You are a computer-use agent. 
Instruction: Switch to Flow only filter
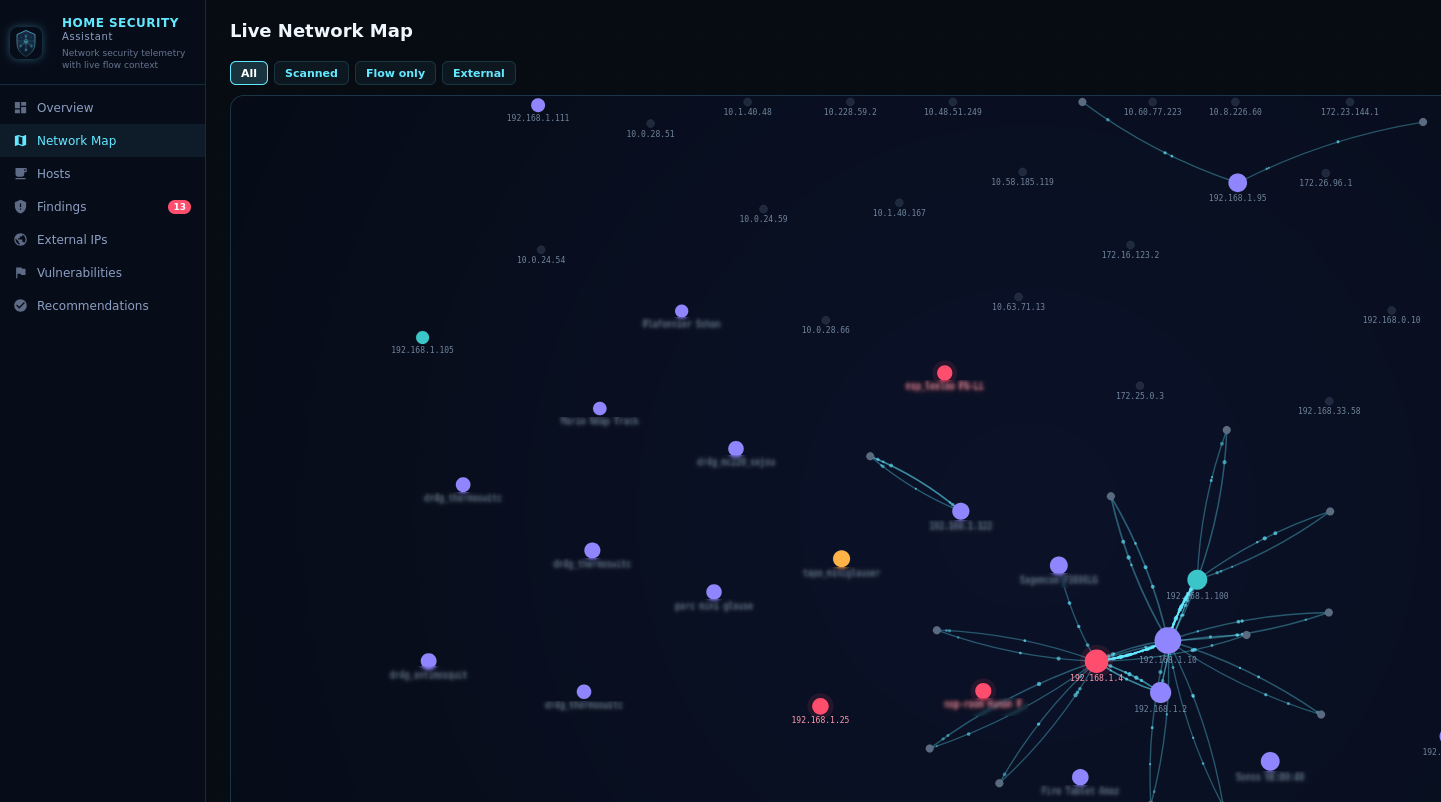395,73
